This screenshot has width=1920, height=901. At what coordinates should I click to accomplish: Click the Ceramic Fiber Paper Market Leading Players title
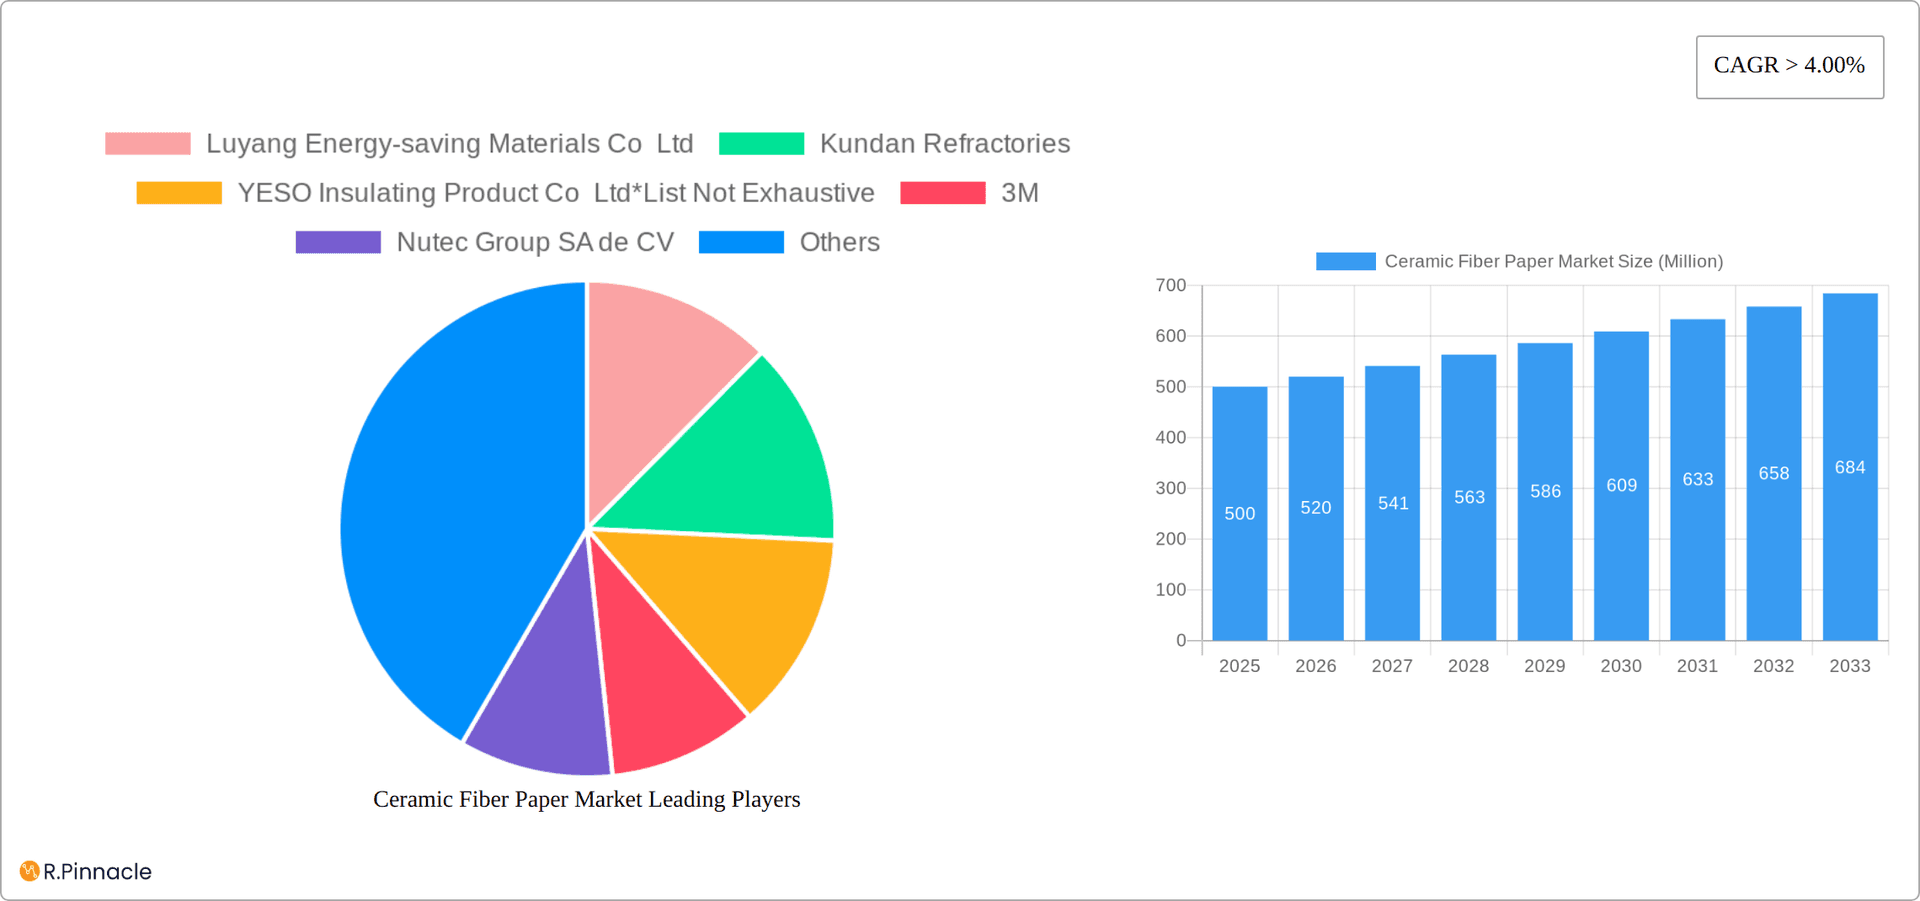[586, 799]
